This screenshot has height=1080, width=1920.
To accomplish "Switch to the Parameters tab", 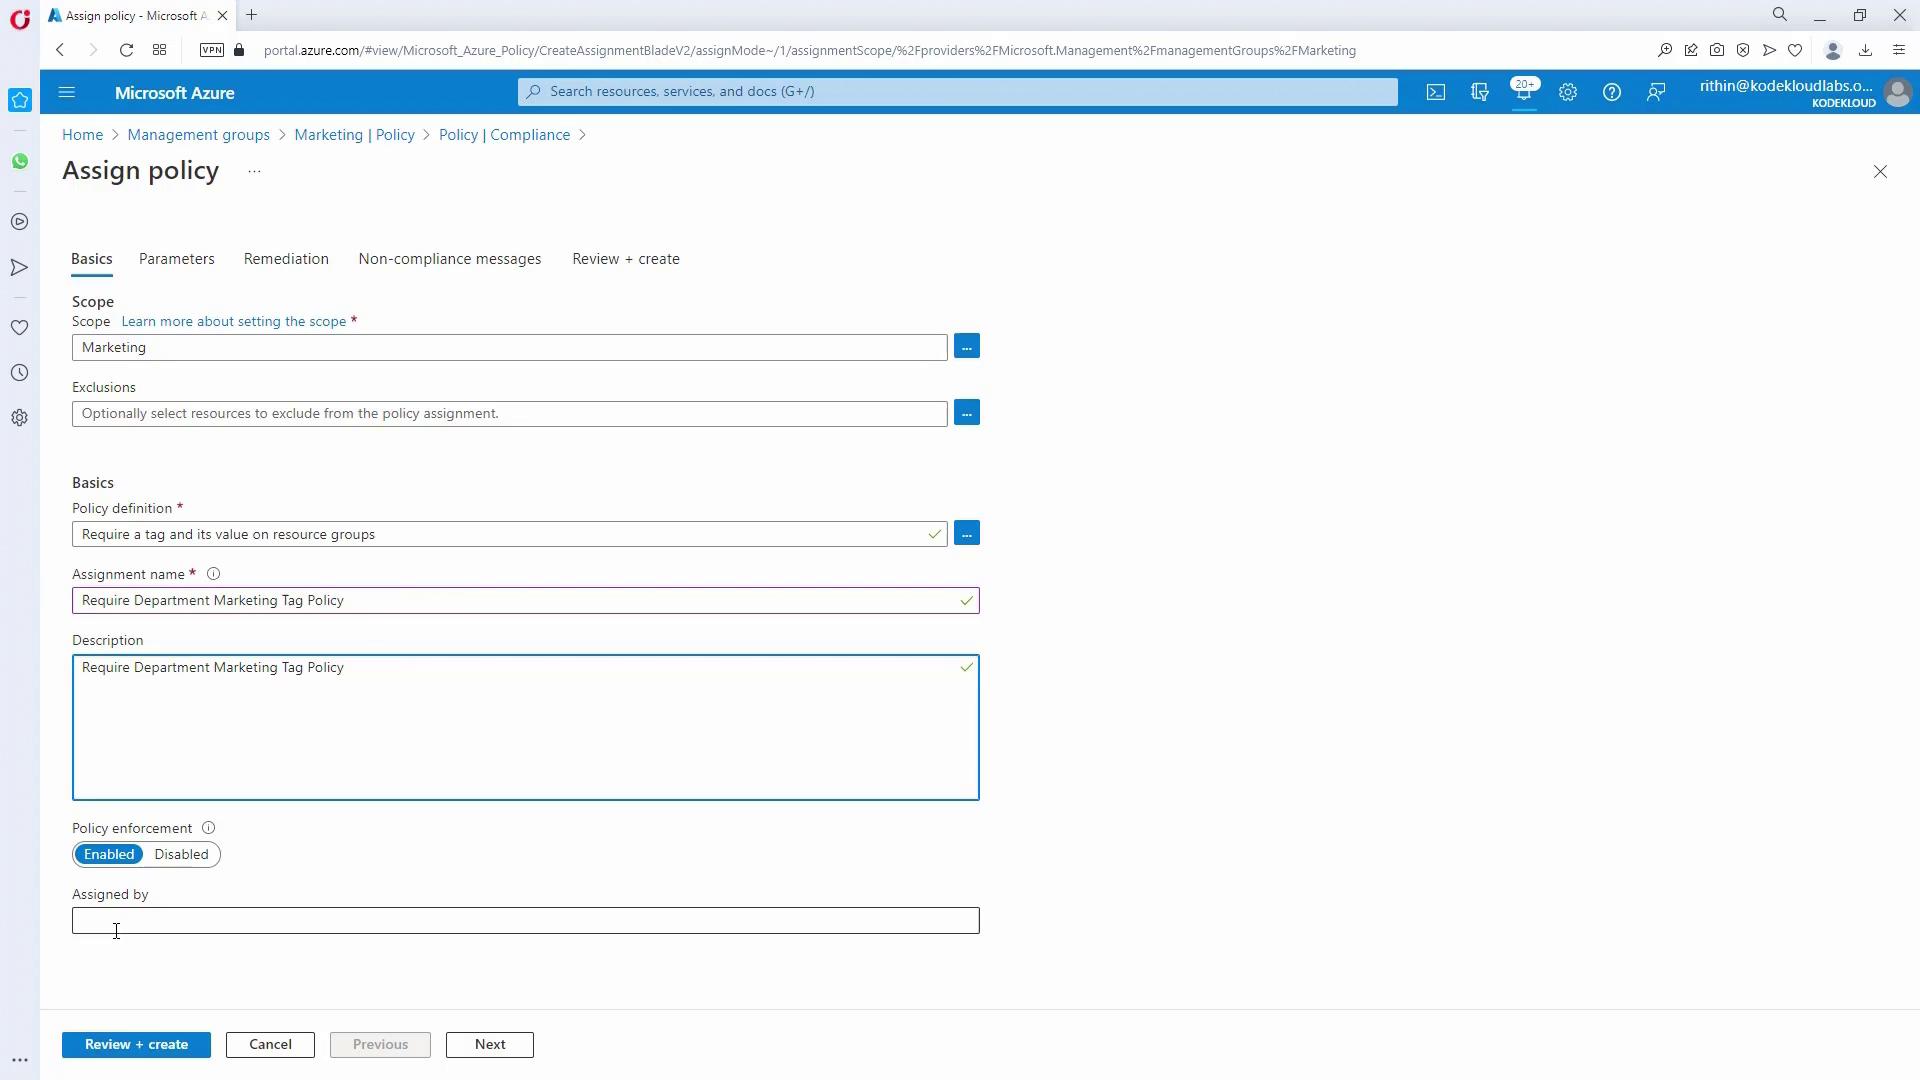I will click(x=176, y=259).
